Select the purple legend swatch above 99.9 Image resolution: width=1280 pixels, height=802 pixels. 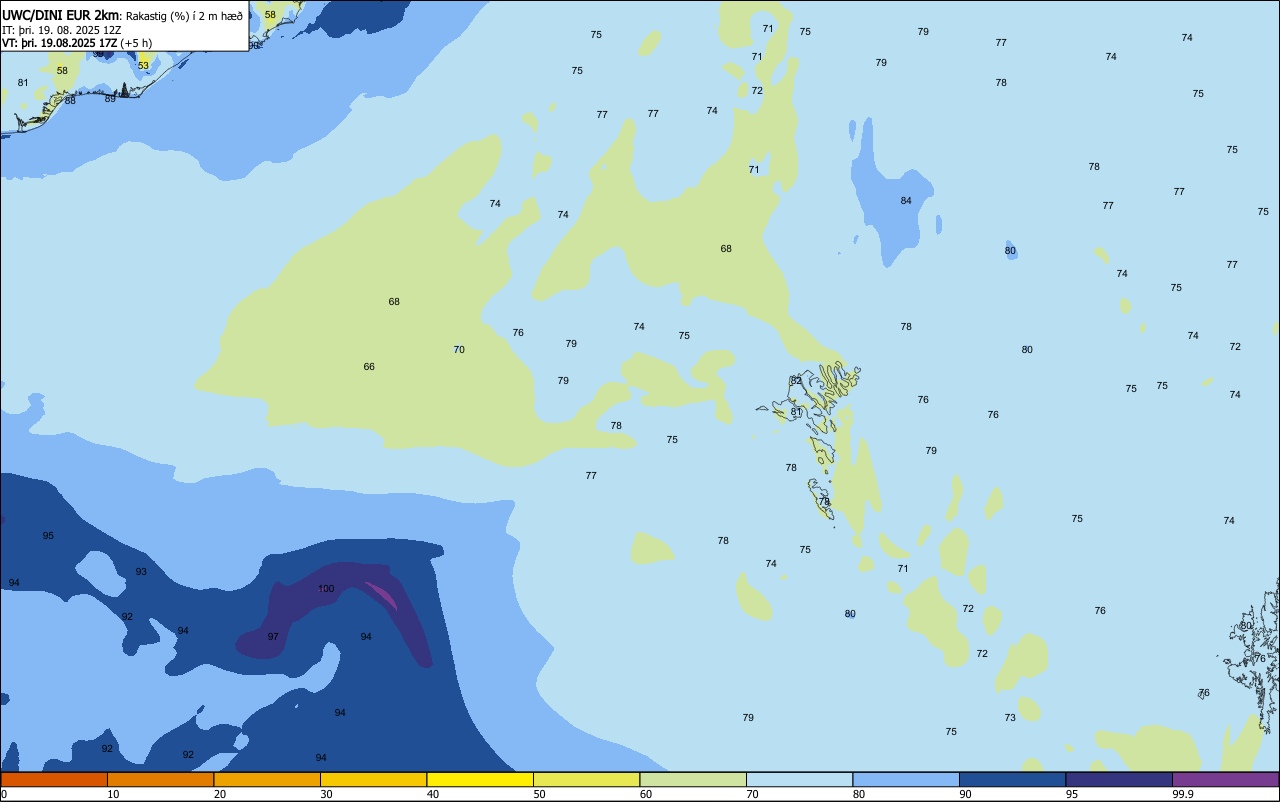tap(1225, 779)
